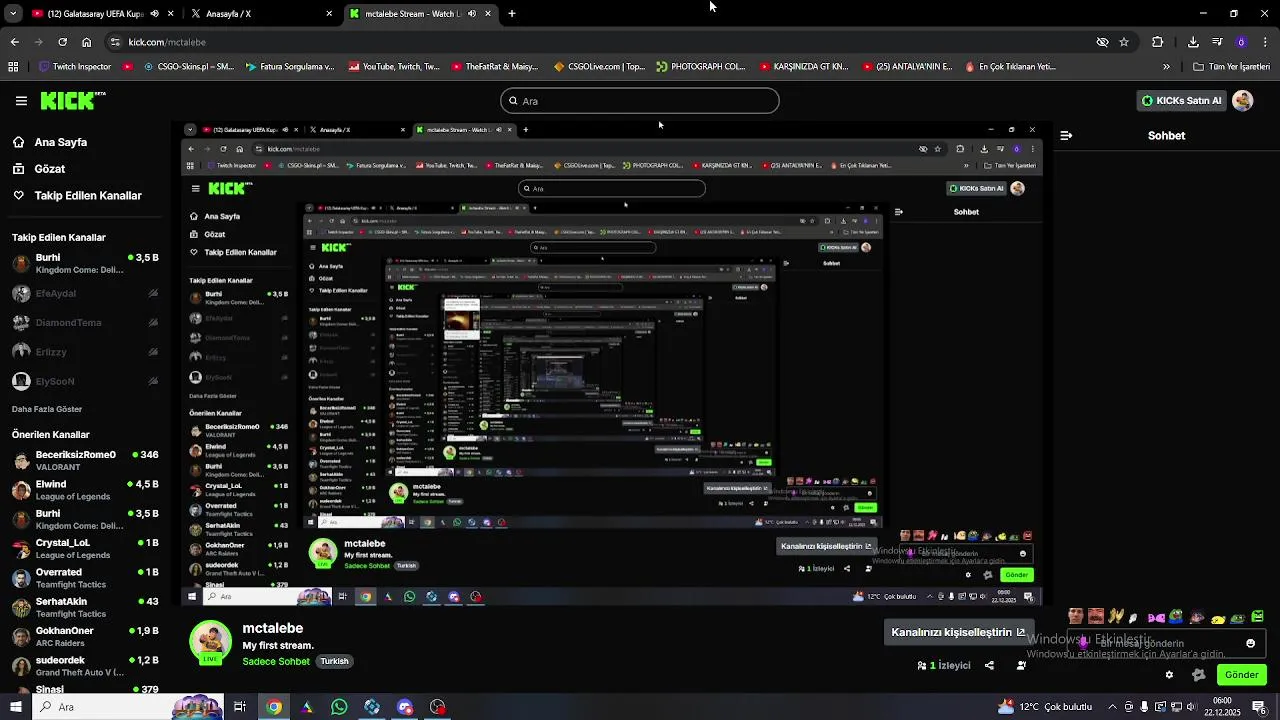This screenshot has width=1280, height=720.
Task: Open the emoji picker in message box
Action: [x=1250, y=643]
